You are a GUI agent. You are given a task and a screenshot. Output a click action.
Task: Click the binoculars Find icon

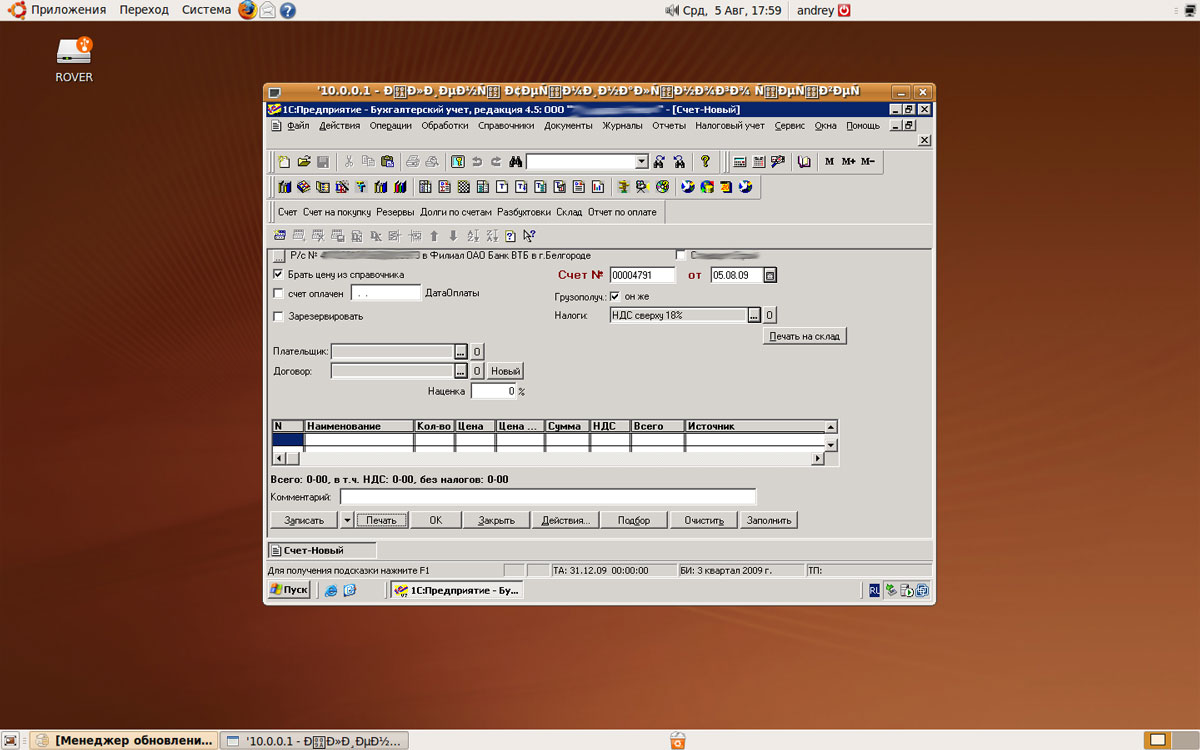point(516,162)
